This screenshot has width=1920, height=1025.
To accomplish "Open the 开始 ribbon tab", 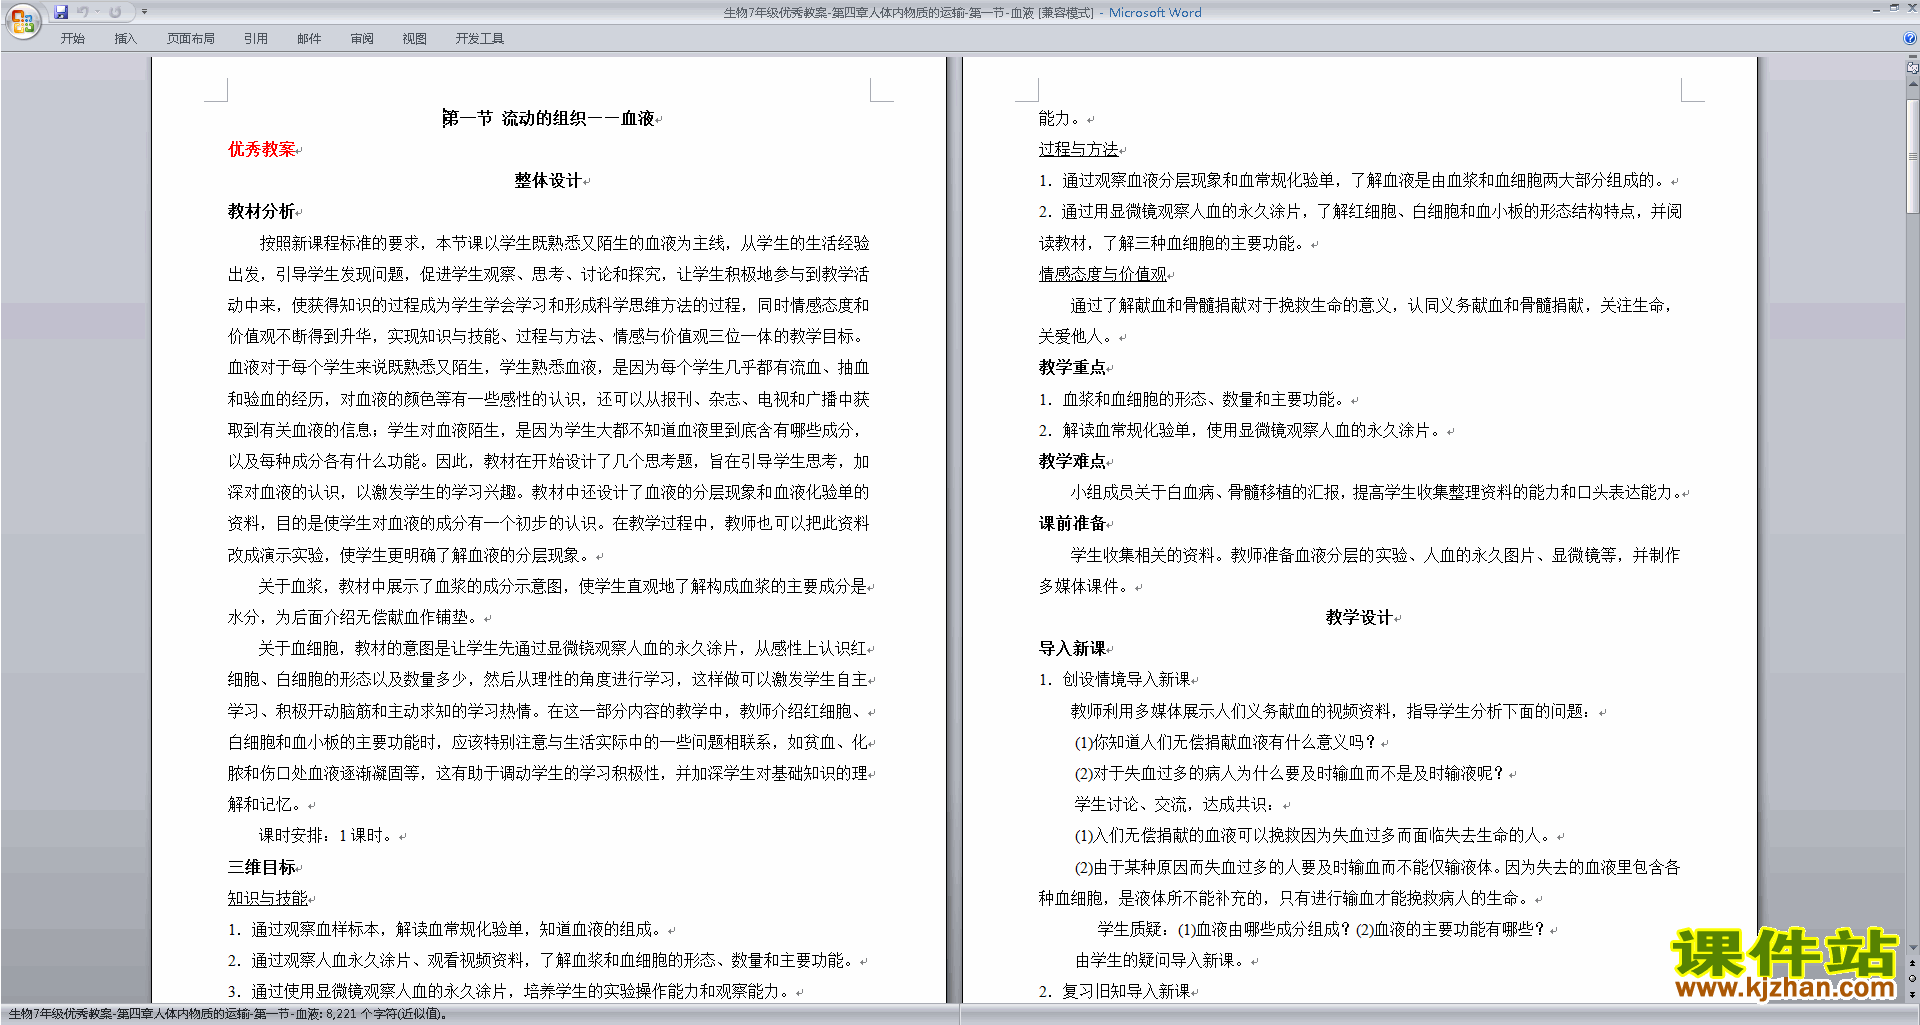I will 72,39.
